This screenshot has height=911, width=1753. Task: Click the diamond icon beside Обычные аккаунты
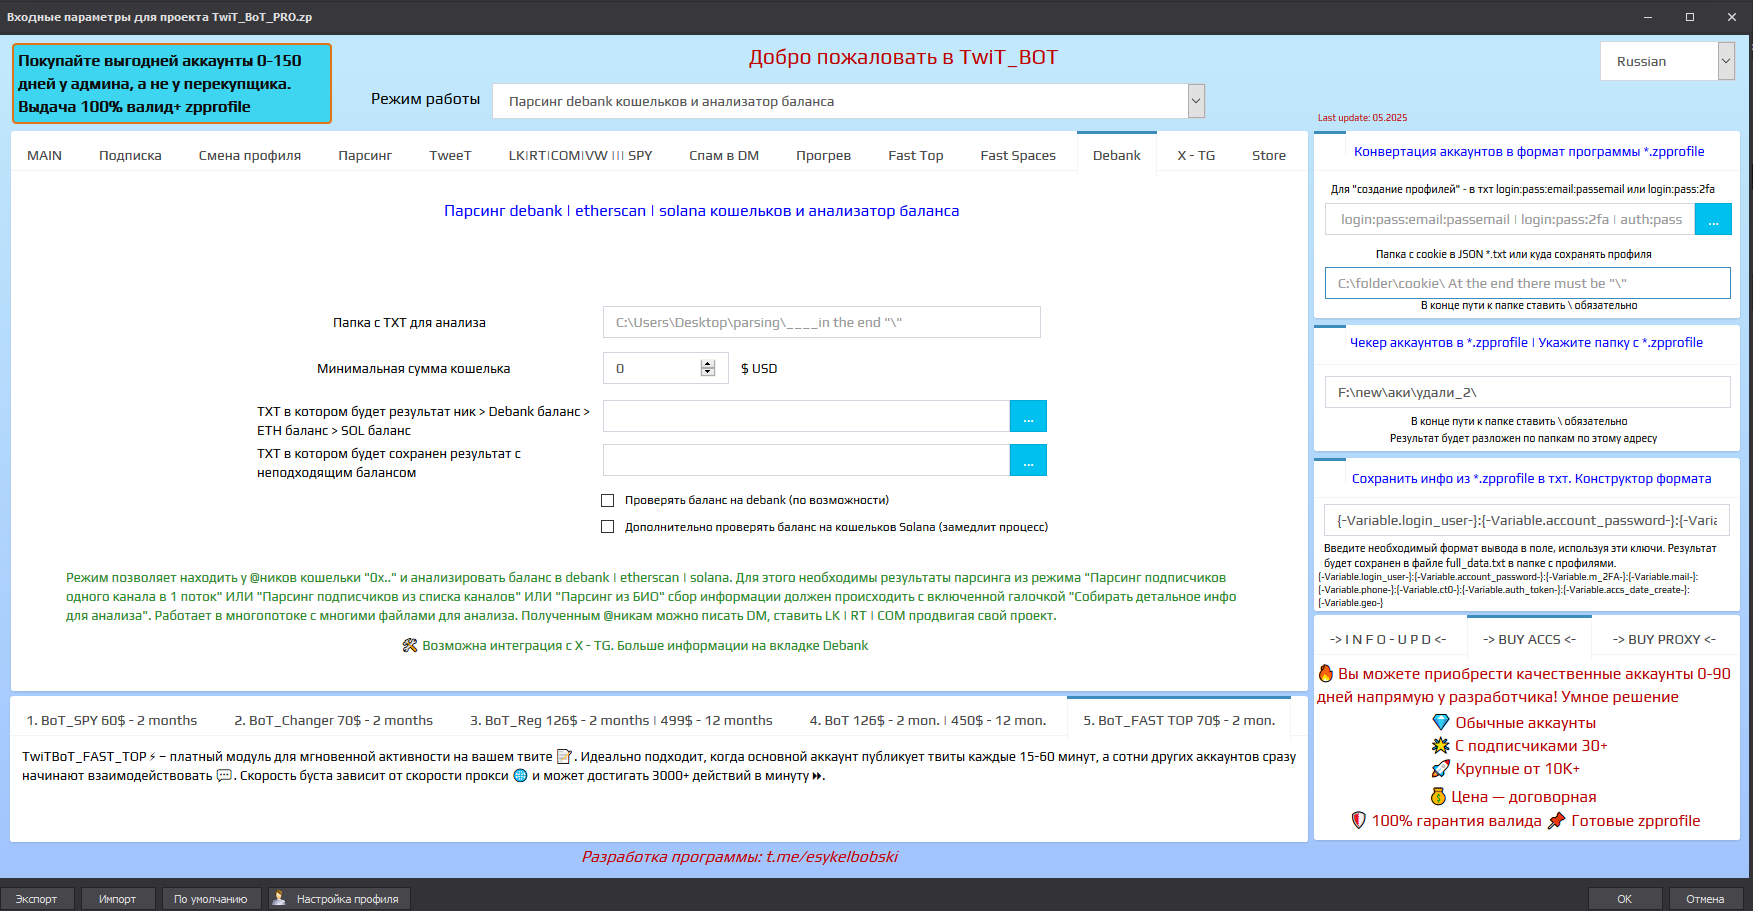(x=1441, y=722)
